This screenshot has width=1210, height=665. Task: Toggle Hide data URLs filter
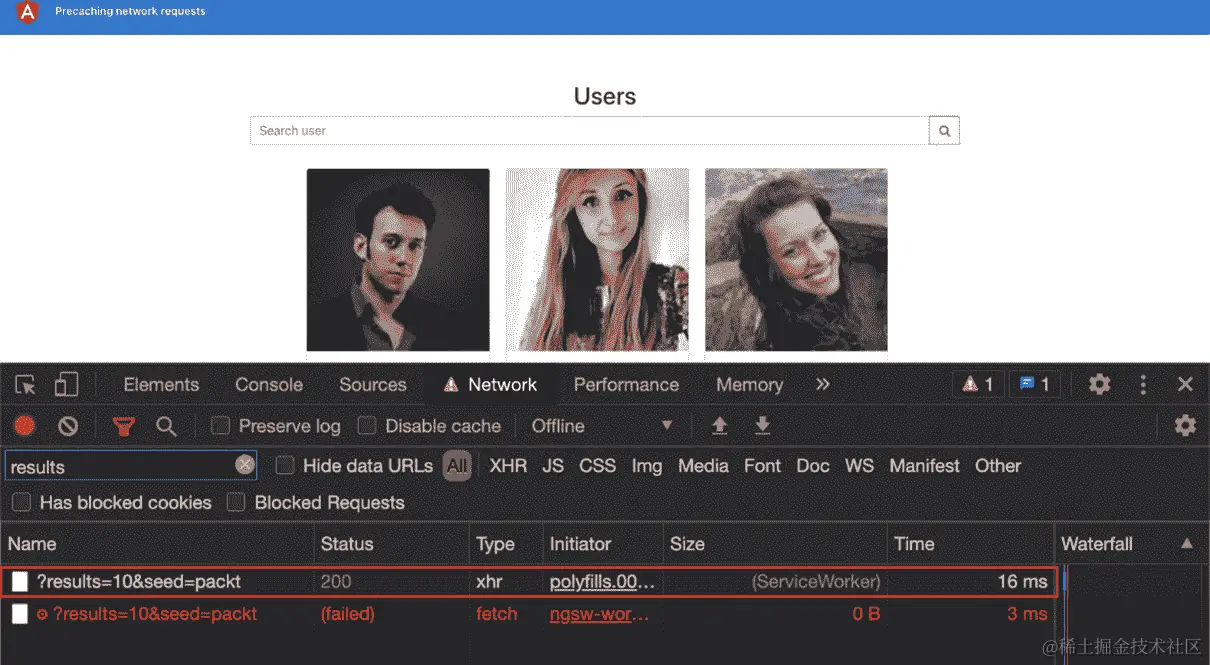285,465
